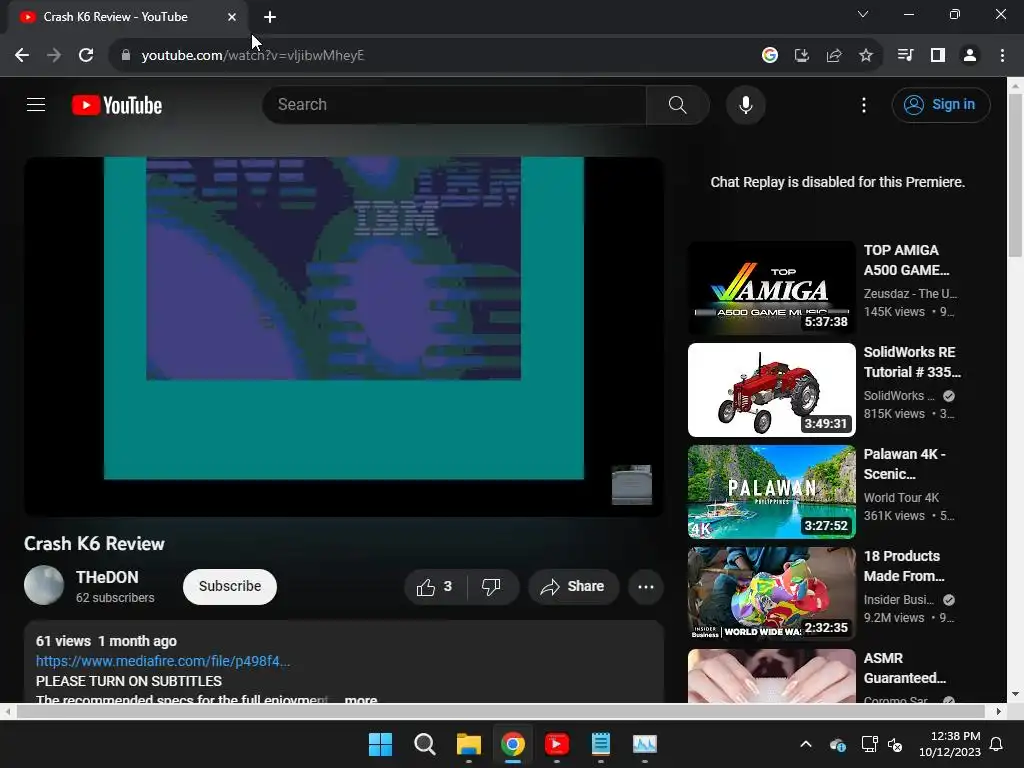View site information via the lock icon
Viewport: 1024px width, 768px height.
[125, 56]
